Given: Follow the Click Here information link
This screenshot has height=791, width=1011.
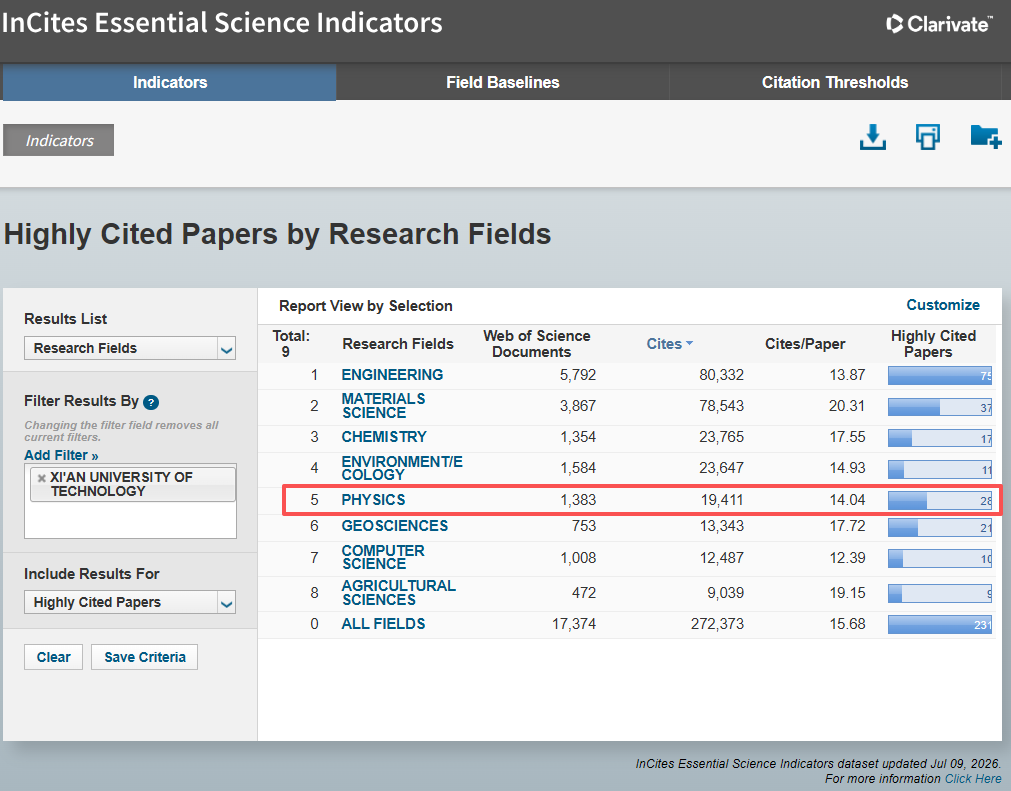Looking at the screenshot, I should (972, 779).
